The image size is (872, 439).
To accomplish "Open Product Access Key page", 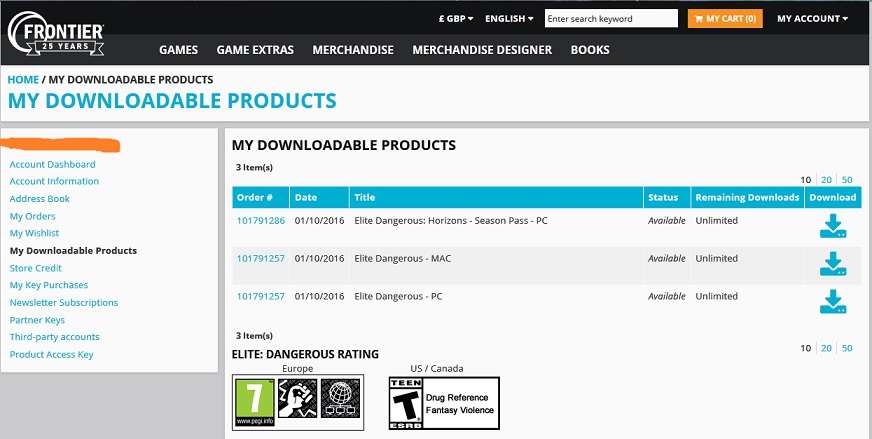I will point(51,354).
